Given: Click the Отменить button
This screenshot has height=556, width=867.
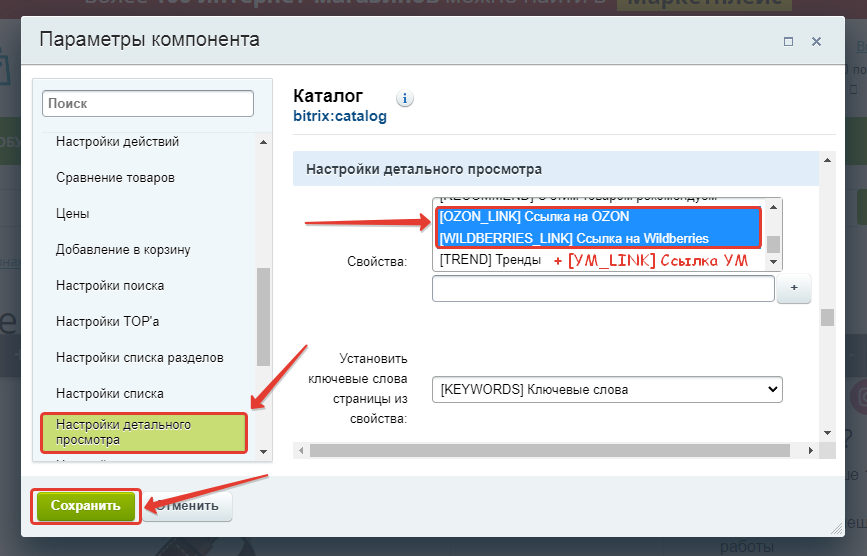Looking at the screenshot, I should tap(188, 506).
